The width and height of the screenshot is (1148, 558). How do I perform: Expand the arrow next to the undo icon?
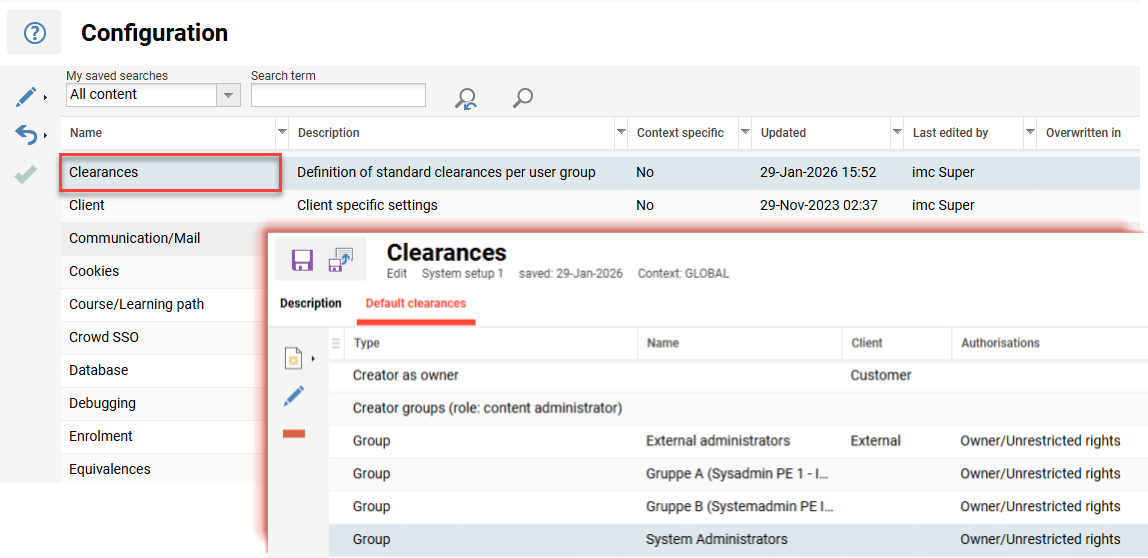(x=45, y=135)
